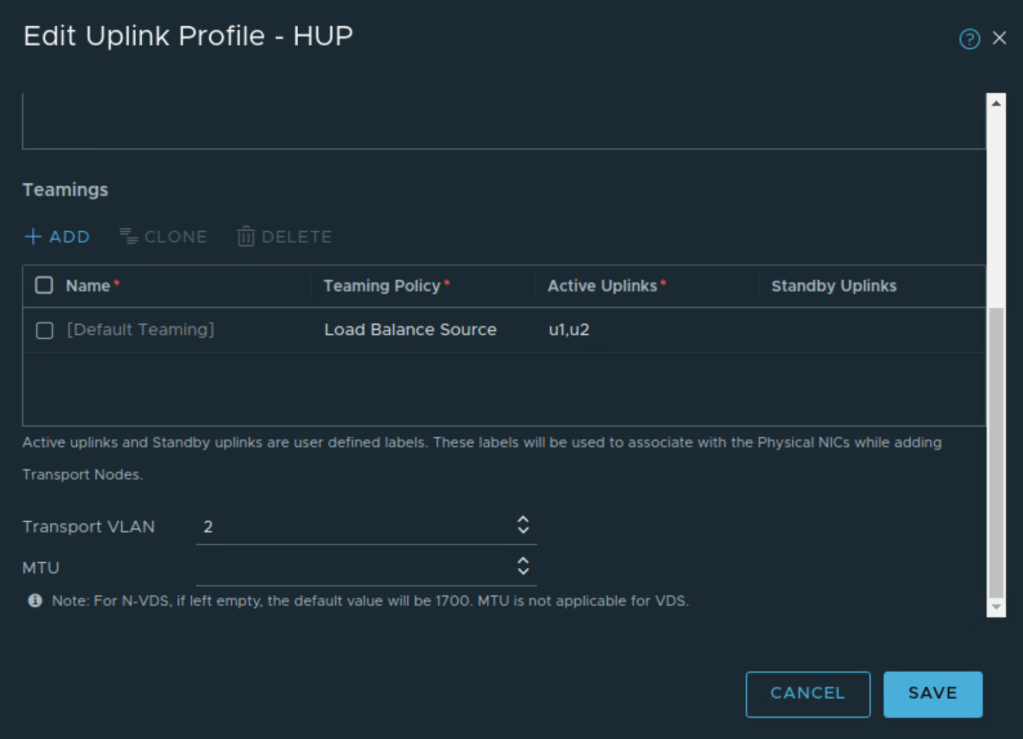This screenshot has width=1023, height=739.
Task: Click the vertical scrollbar thumb
Action: click(995, 450)
